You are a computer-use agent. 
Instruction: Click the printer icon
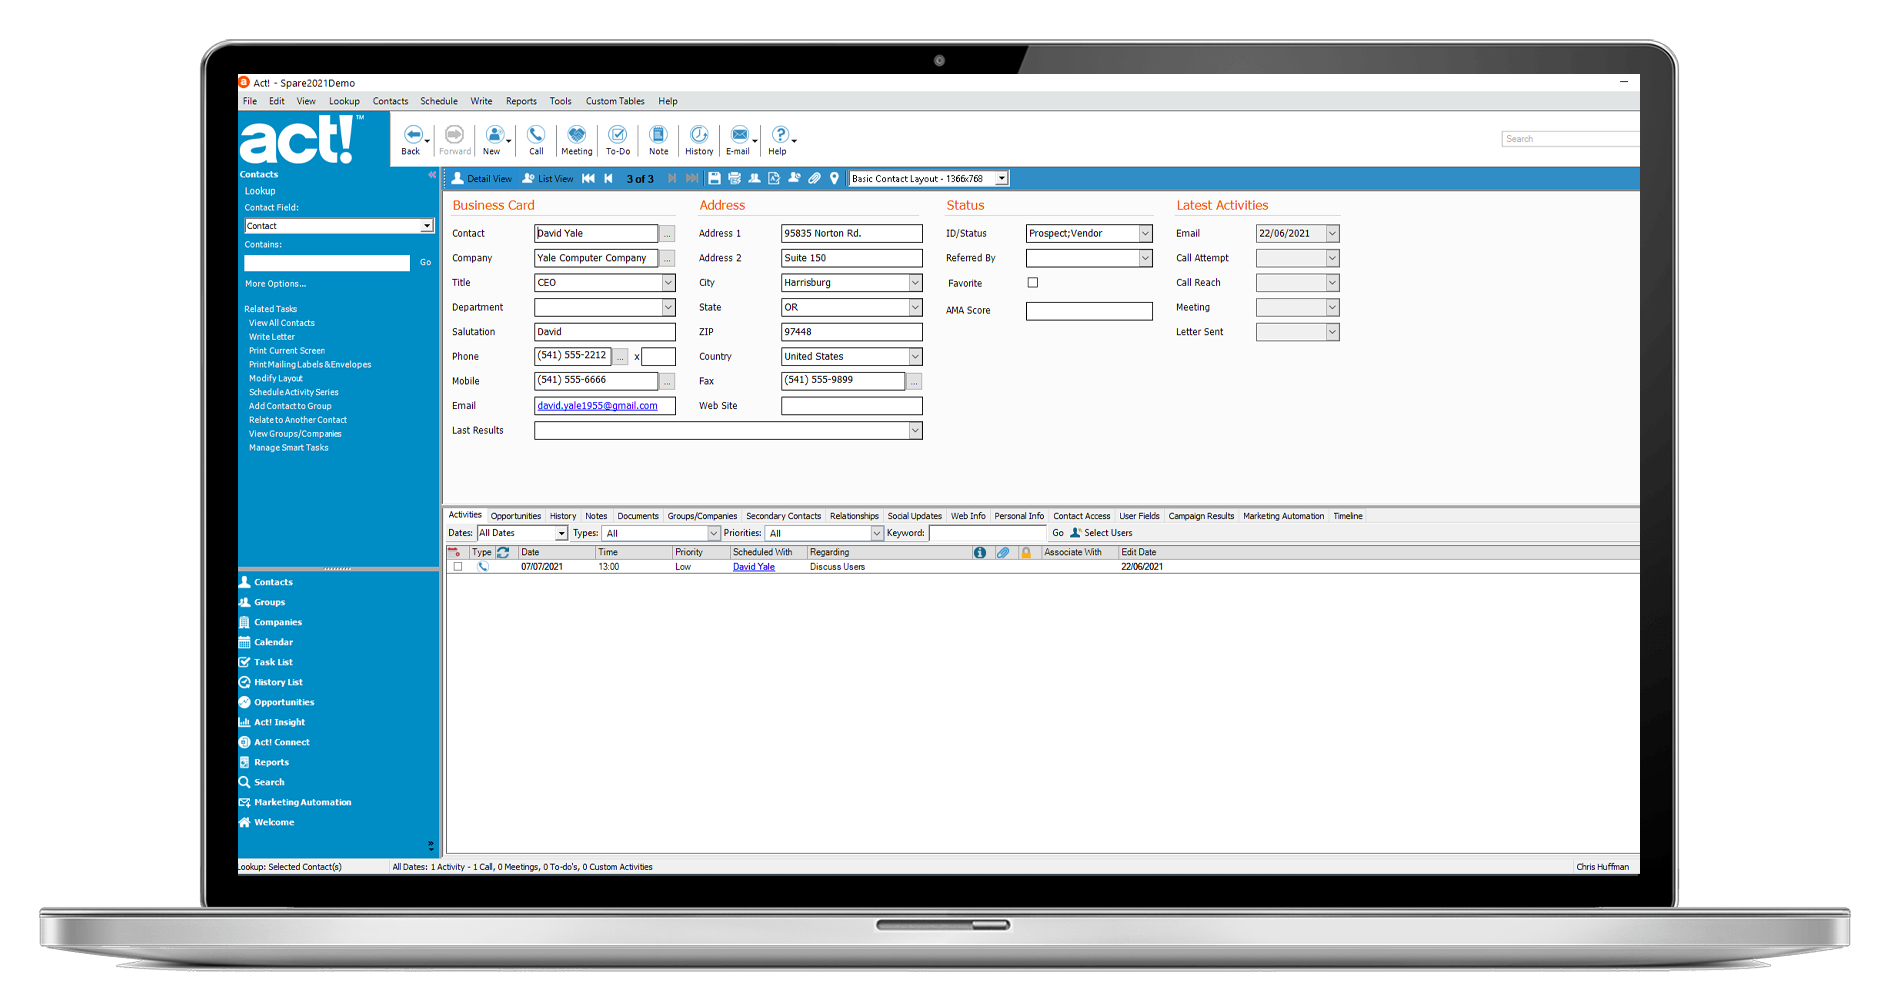734,179
